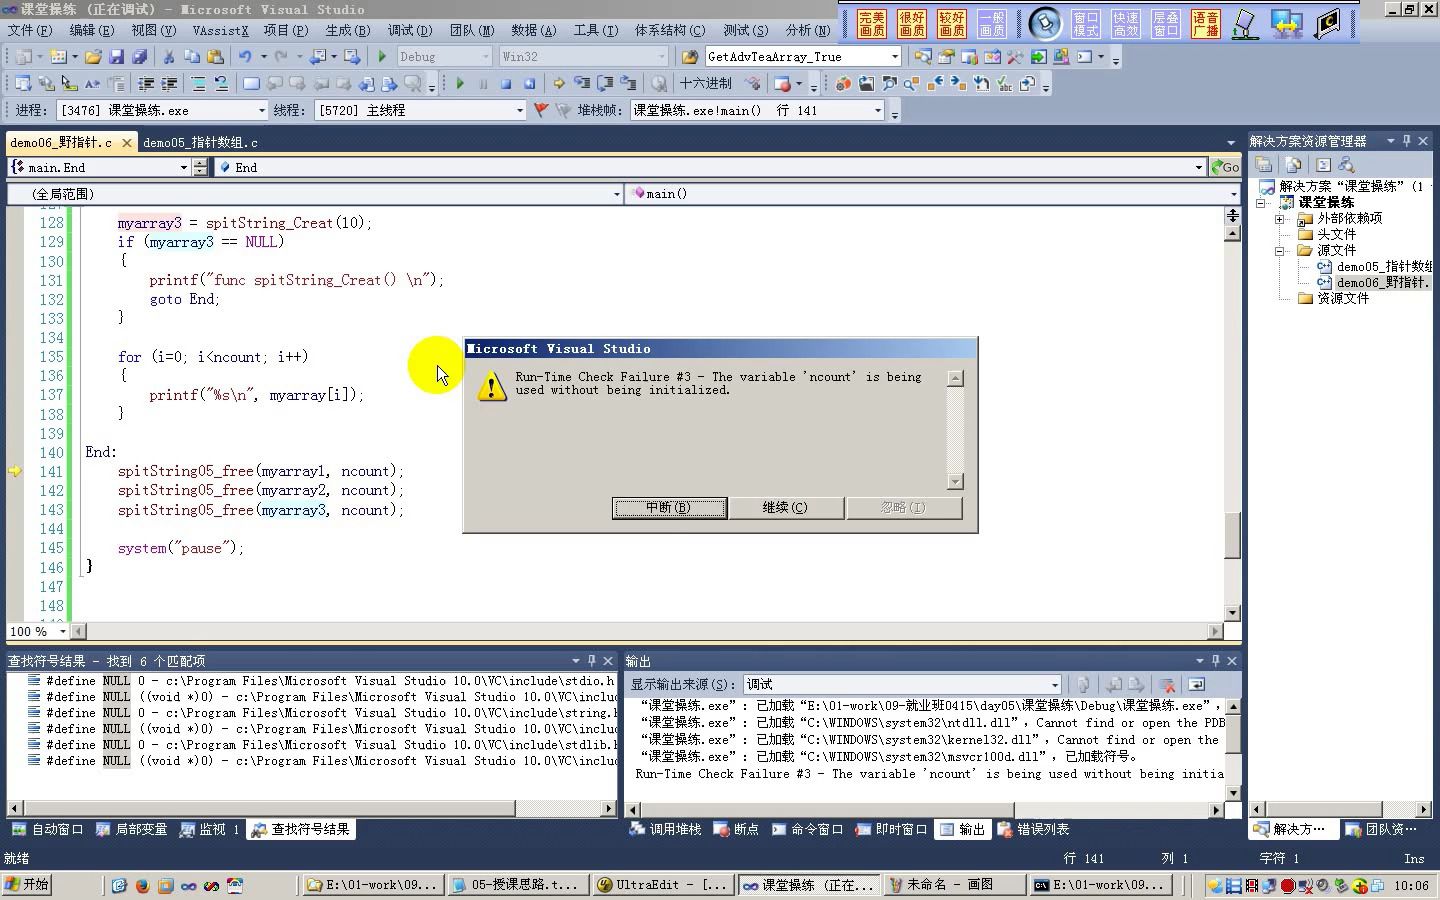
Task: Click the 中断(B) button in the dialog
Action: pos(669,508)
